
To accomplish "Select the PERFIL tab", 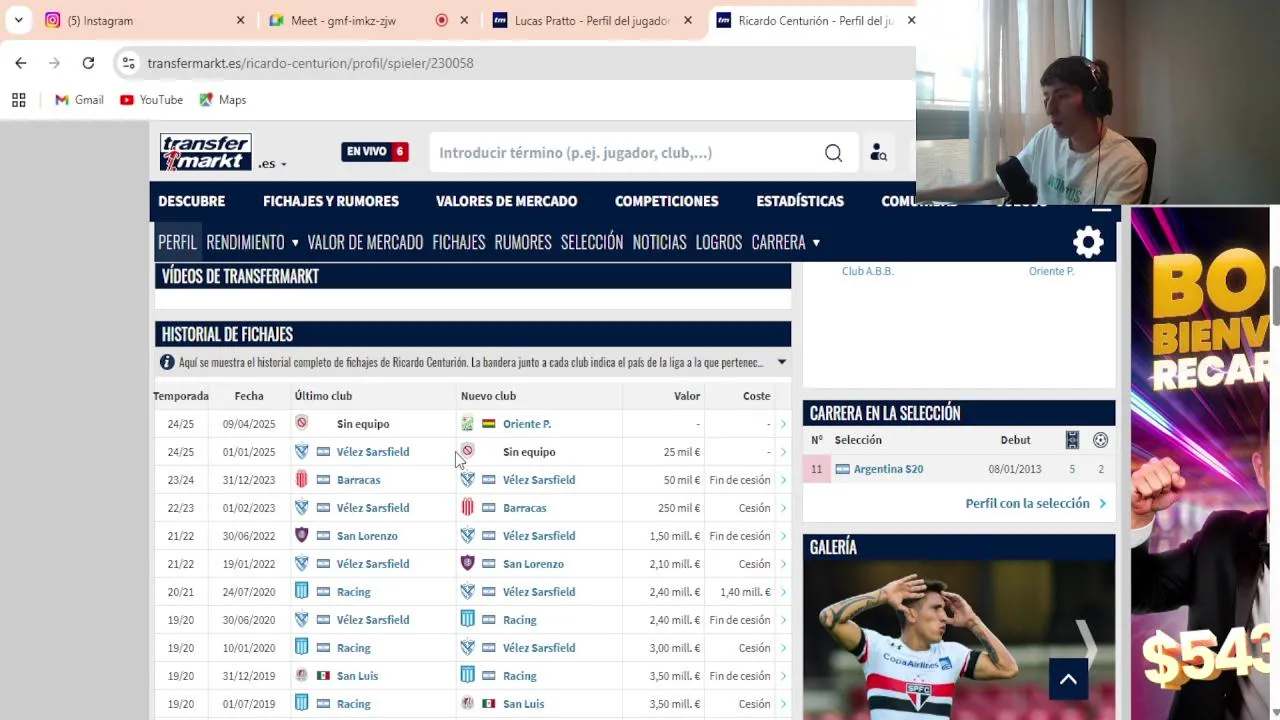I will coord(177,242).
